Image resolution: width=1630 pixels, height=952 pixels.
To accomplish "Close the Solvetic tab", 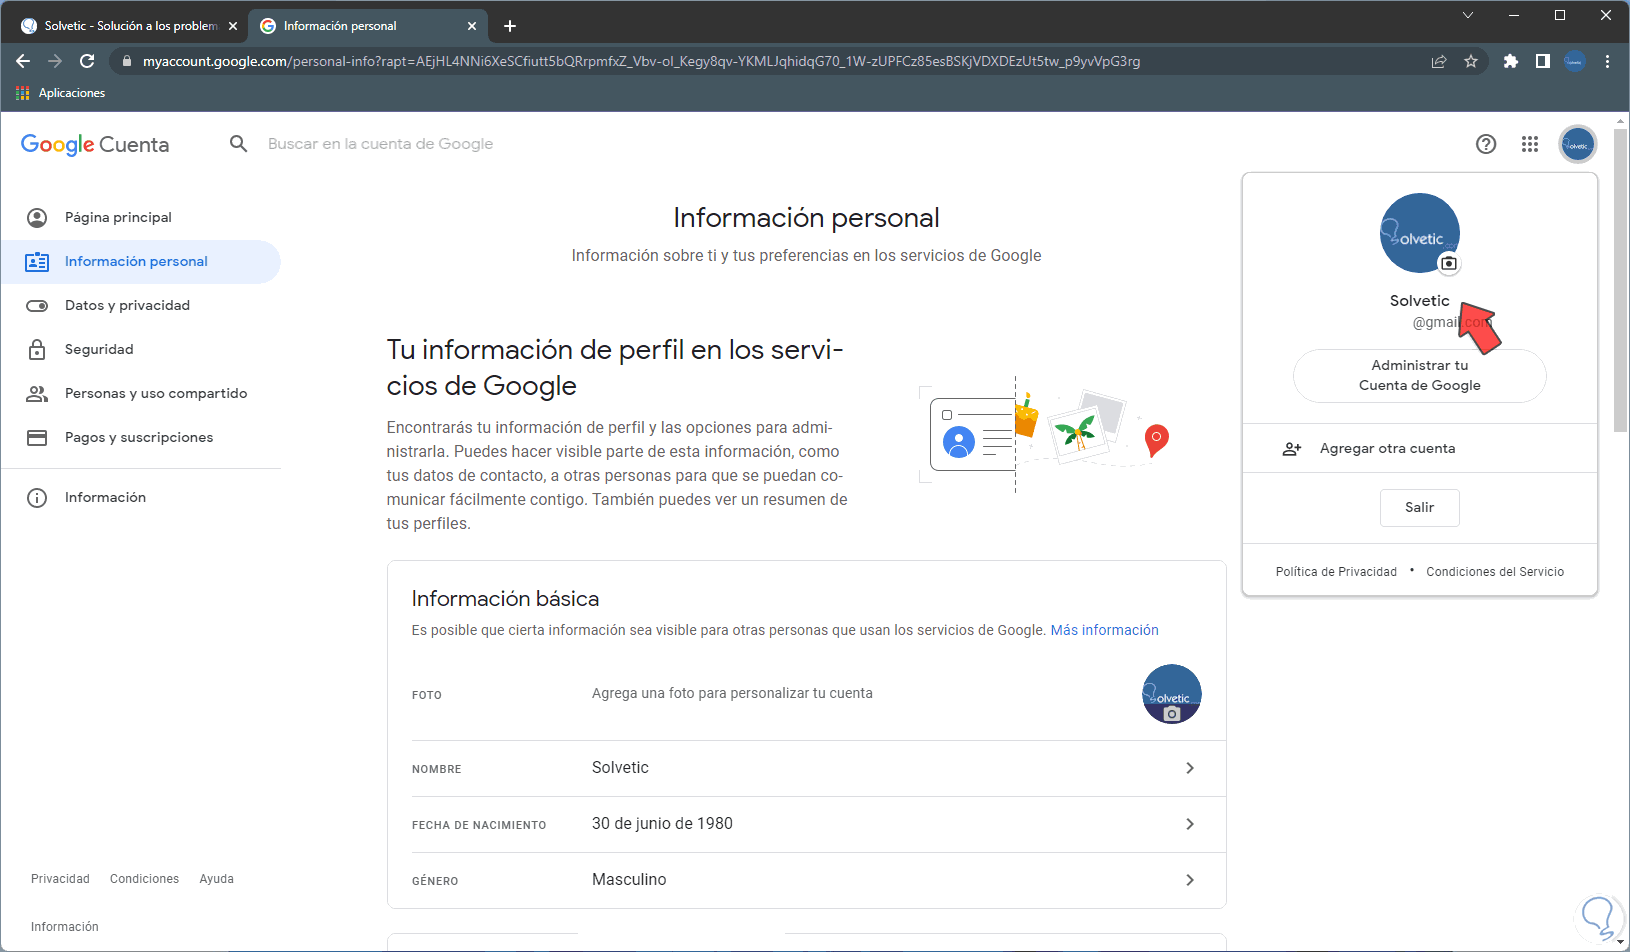I will [x=233, y=26].
